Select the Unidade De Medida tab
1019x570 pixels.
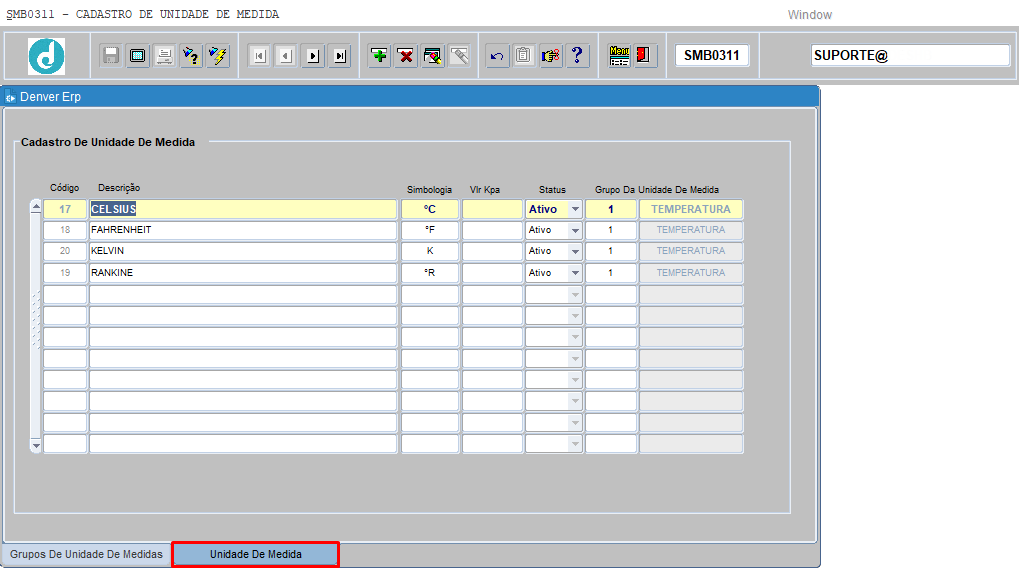coord(255,554)
